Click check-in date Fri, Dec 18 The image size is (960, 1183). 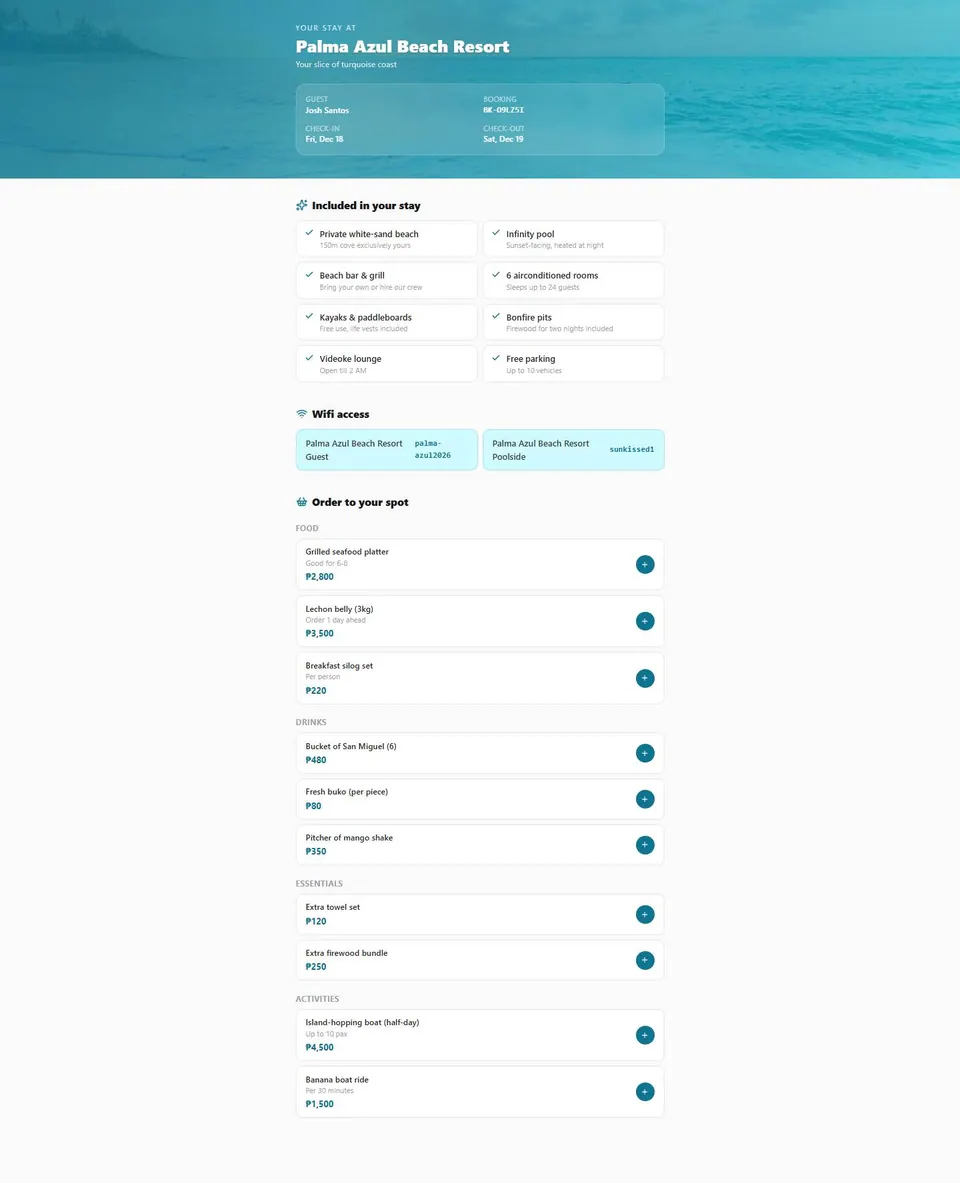point(324,139)
